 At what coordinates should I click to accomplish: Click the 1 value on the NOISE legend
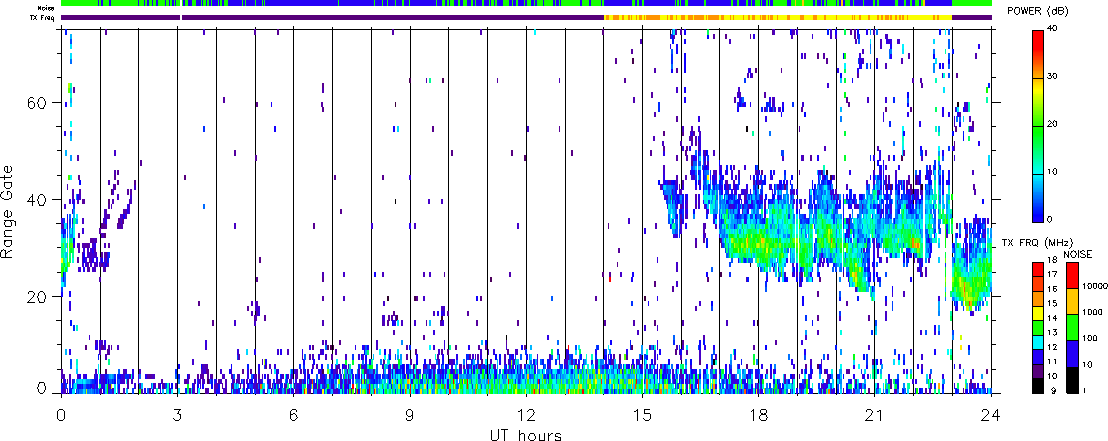point(1086,392)
